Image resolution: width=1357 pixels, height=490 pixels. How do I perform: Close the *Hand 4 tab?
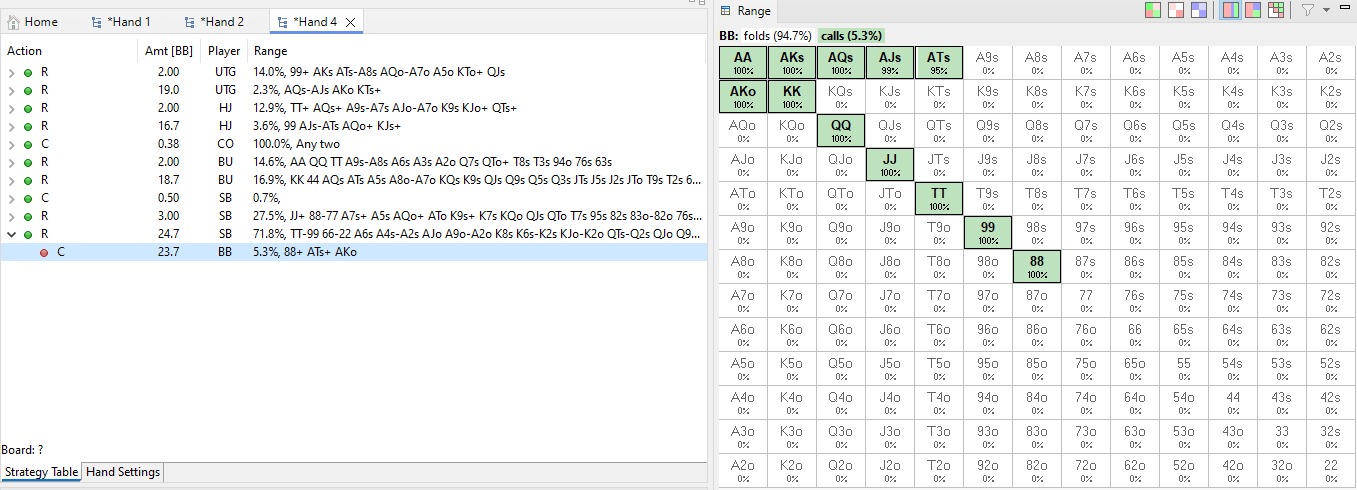pos(351,22)
